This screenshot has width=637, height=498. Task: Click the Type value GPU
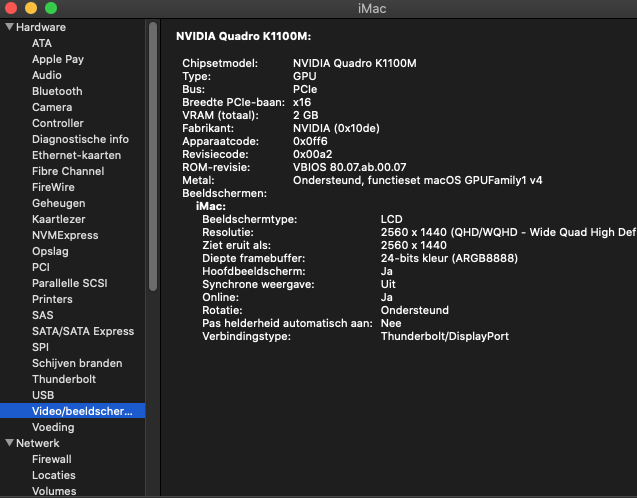304,76
